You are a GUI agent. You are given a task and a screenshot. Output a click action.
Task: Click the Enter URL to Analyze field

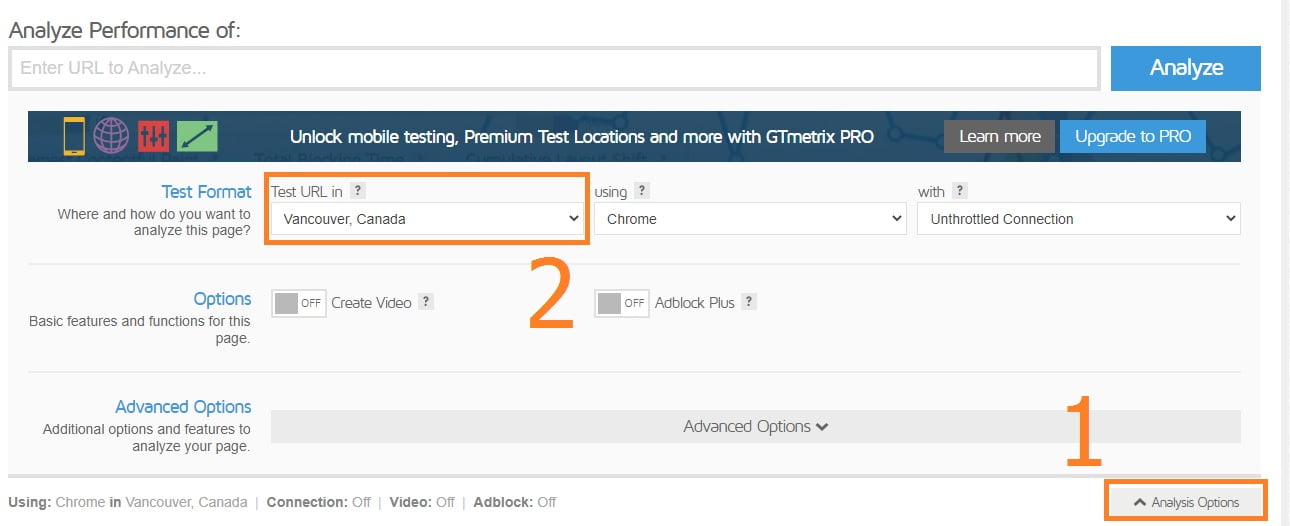pyautogui.click(x=555, y=69)
